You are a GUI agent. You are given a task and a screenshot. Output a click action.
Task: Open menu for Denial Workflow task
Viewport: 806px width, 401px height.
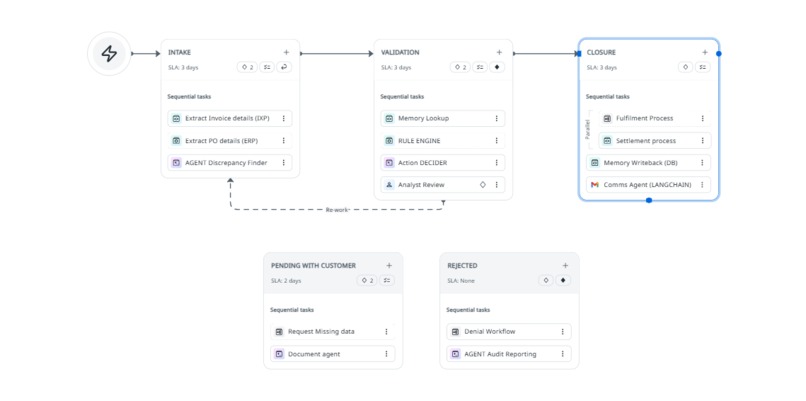pos(562,332)
